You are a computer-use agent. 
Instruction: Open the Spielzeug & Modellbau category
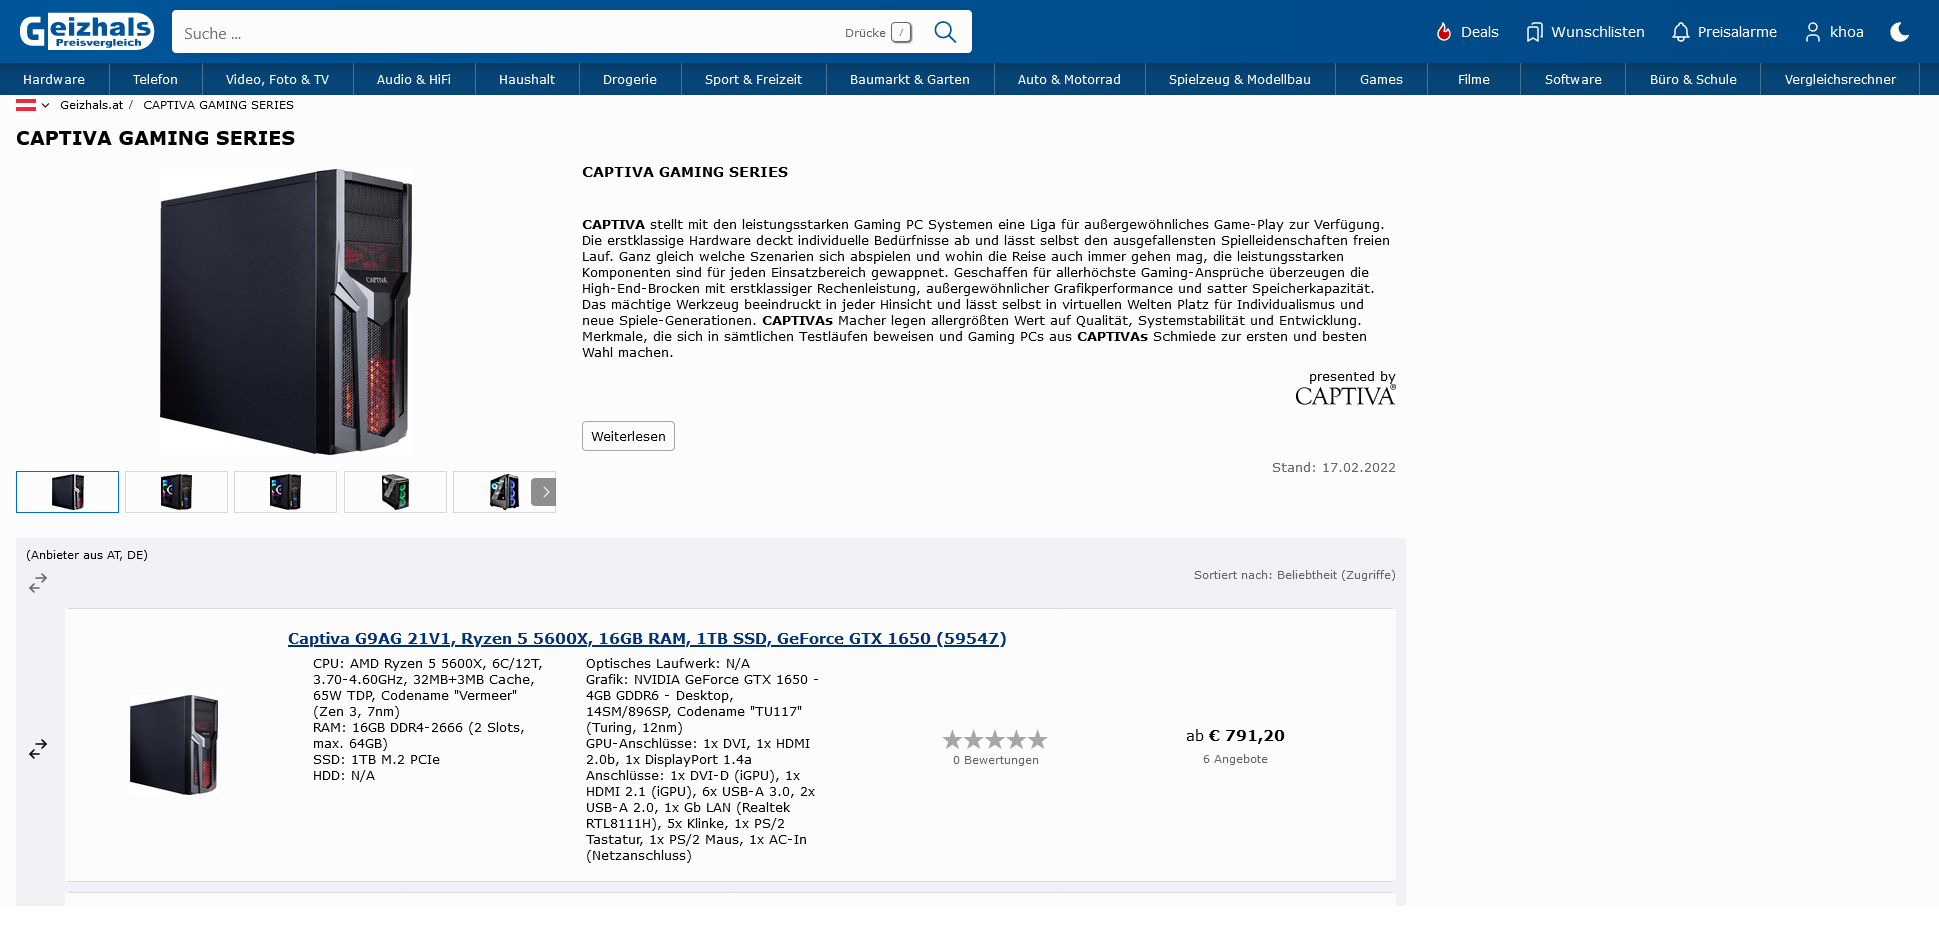click(1239, 79)
